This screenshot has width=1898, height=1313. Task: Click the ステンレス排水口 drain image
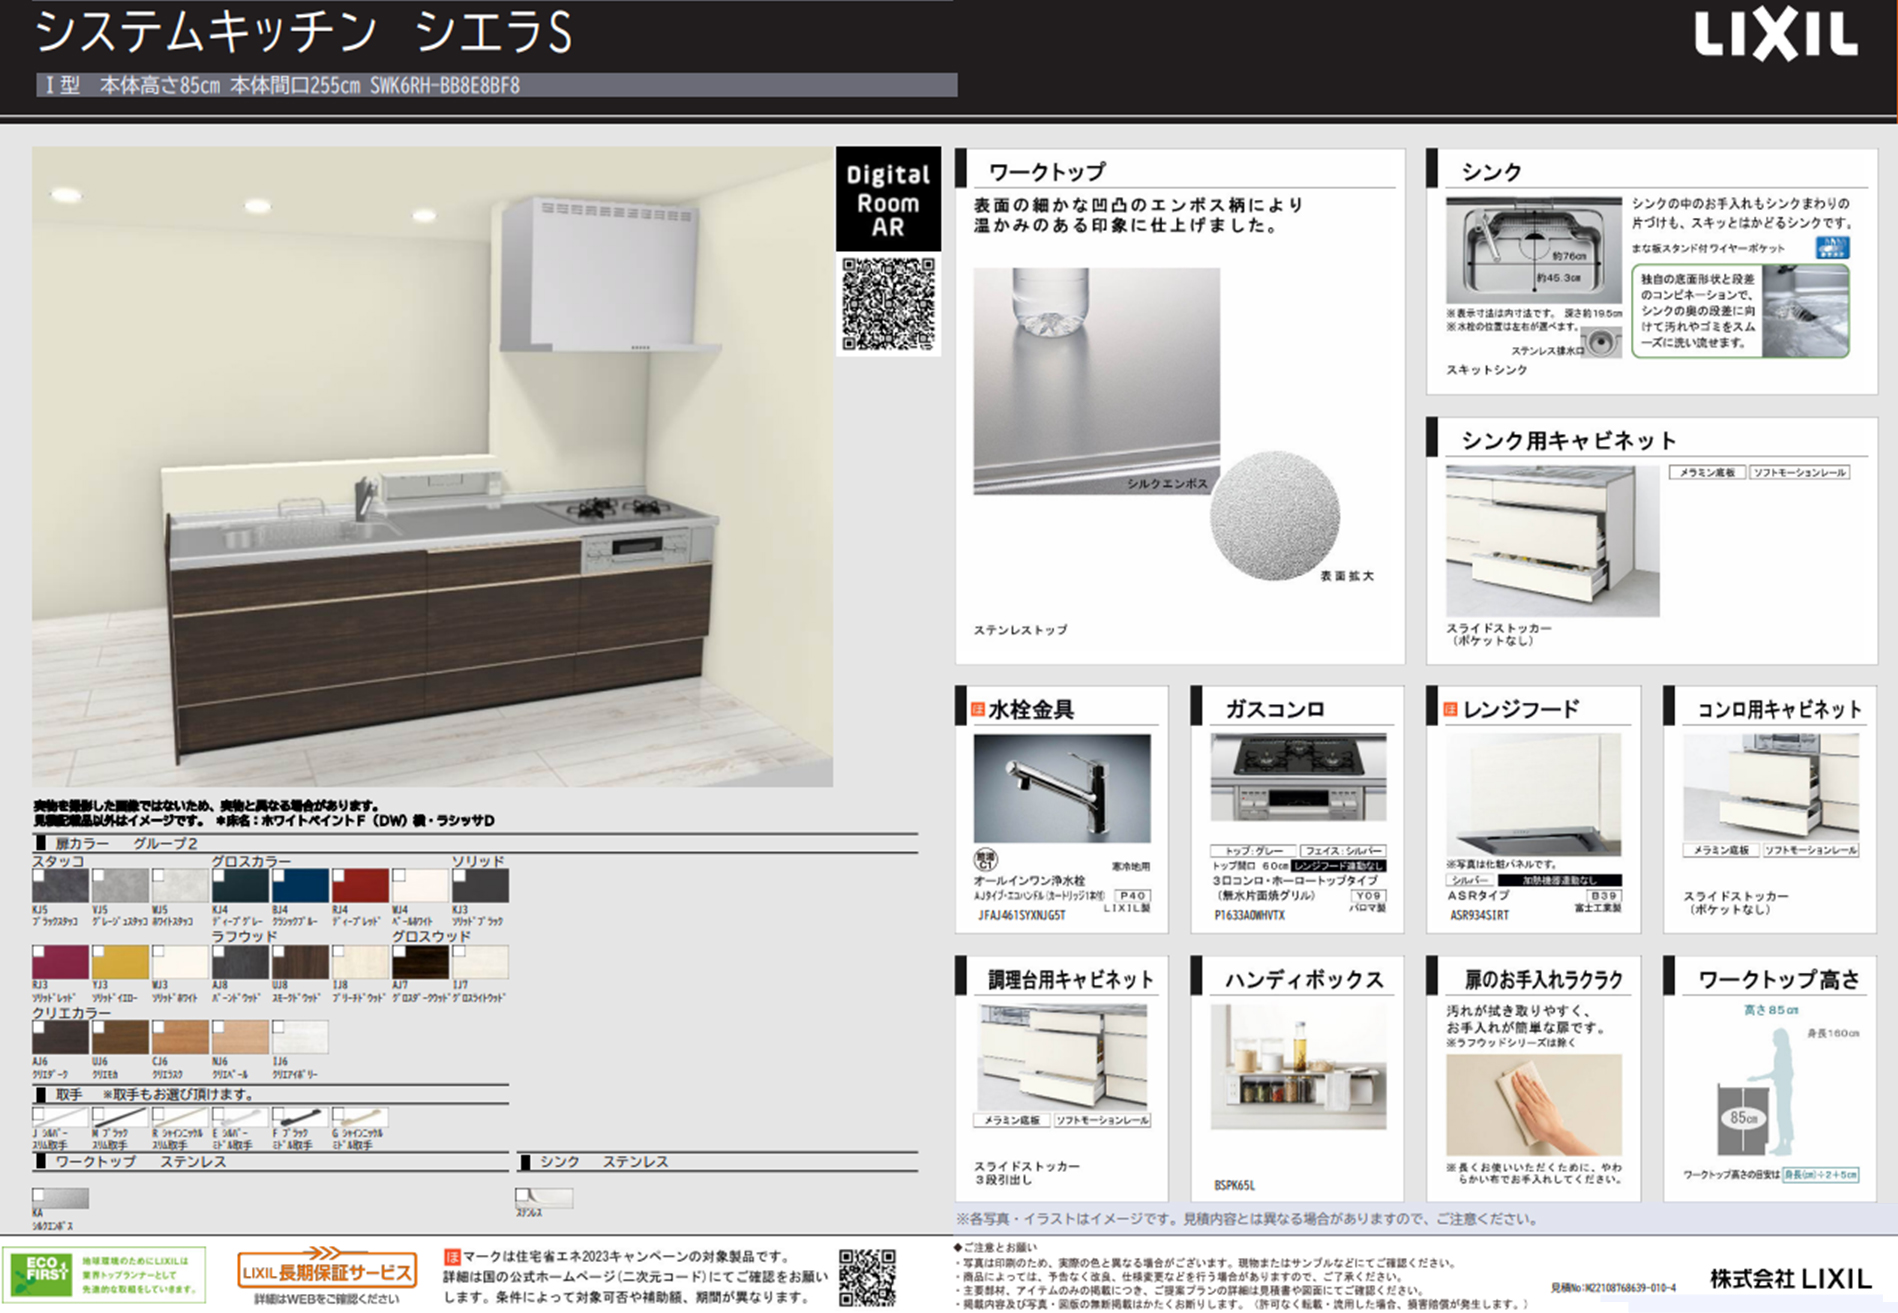[x=1603, y=342]
